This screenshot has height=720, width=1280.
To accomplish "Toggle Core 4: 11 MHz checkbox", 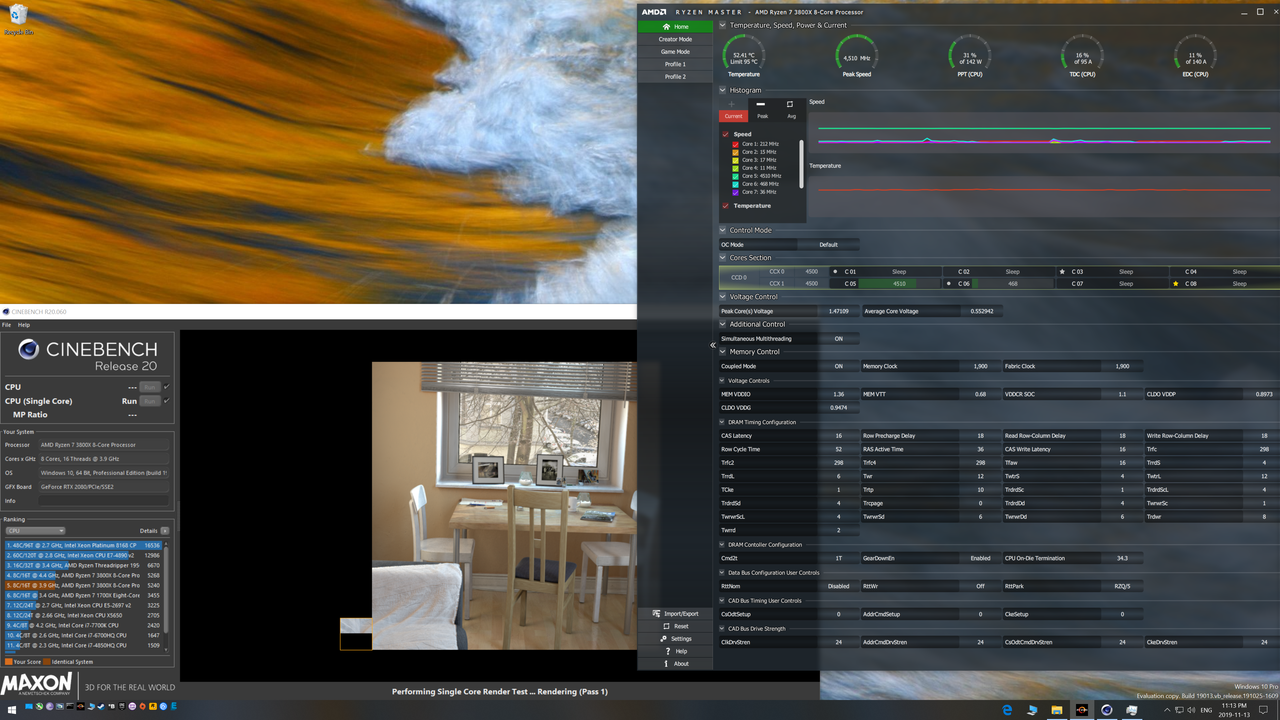I will point(736,168).
